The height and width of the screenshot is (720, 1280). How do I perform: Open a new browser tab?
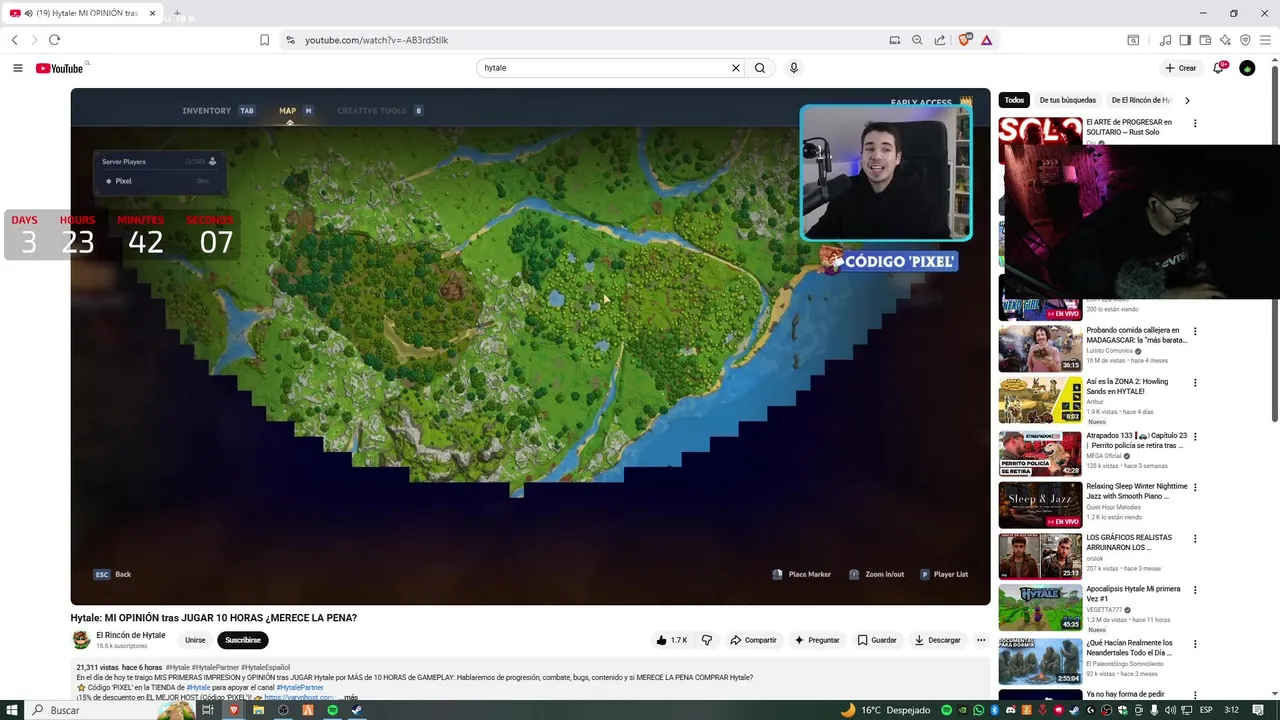pyautogui.click(x=177, y=13)
